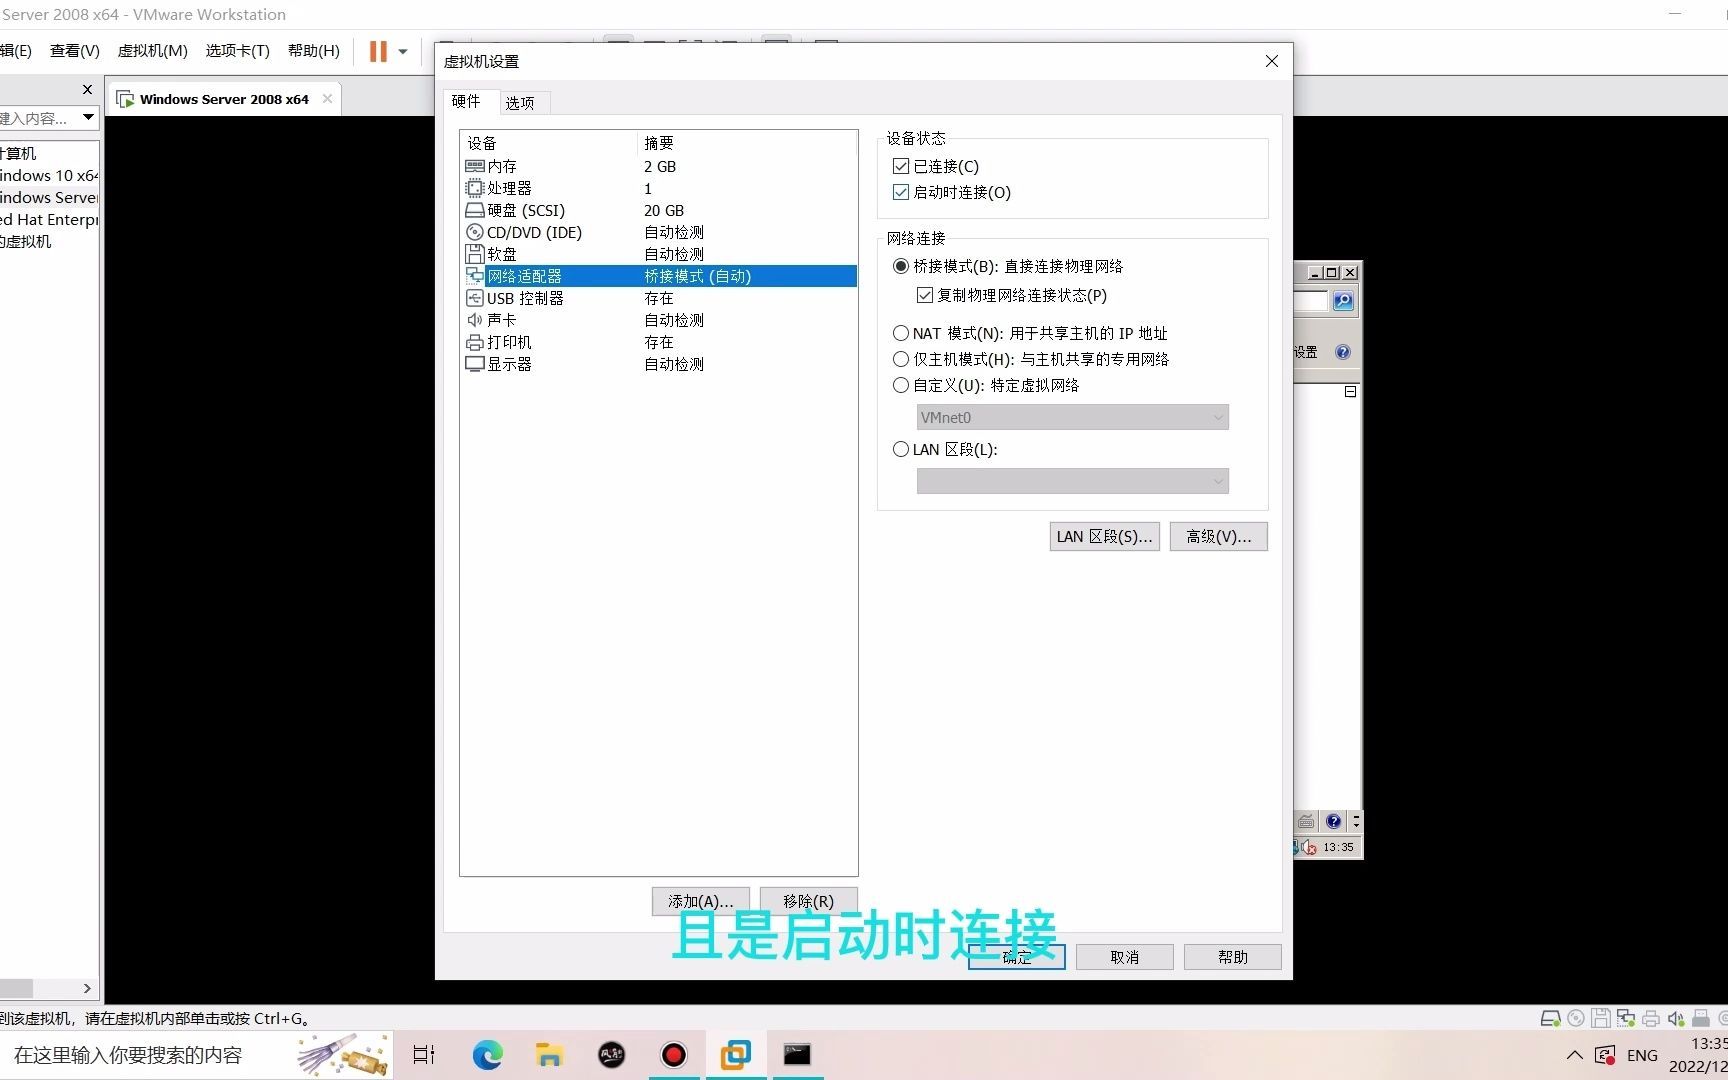Click the Windows search box on taskbar

[196, 1055]
